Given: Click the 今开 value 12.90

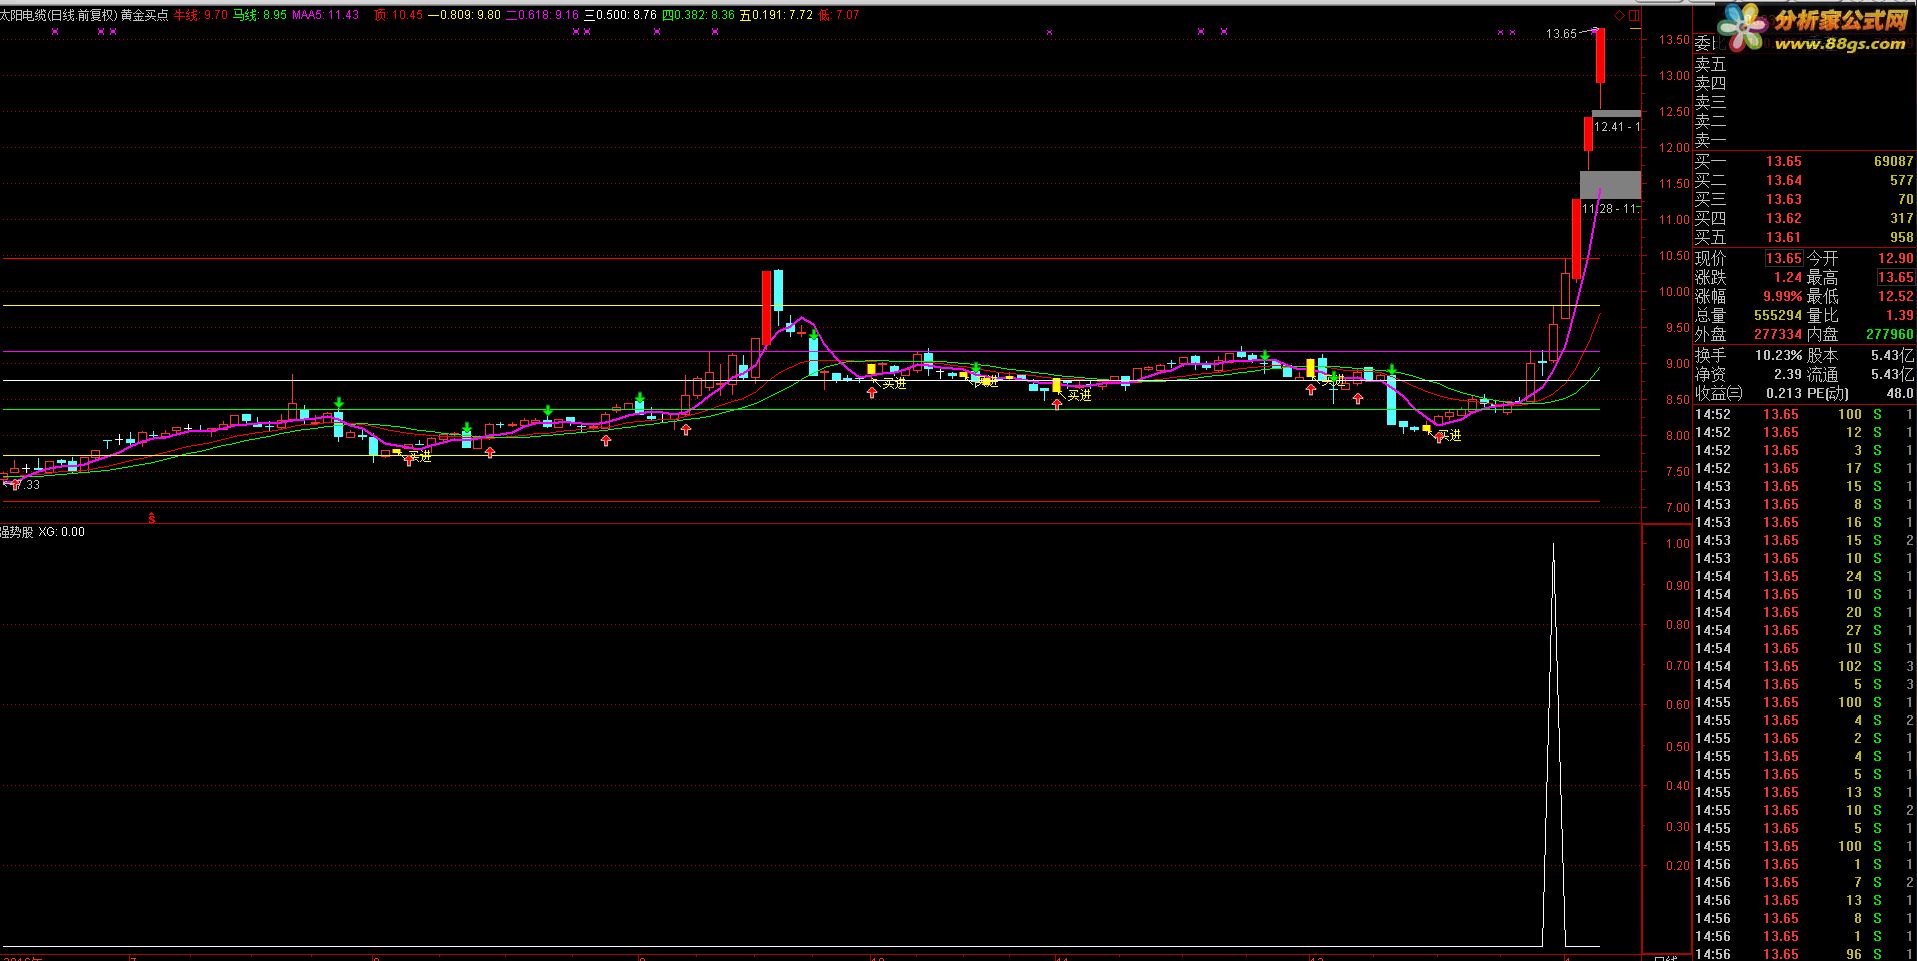Looking at the screenshot, I should pos(1895,258).
